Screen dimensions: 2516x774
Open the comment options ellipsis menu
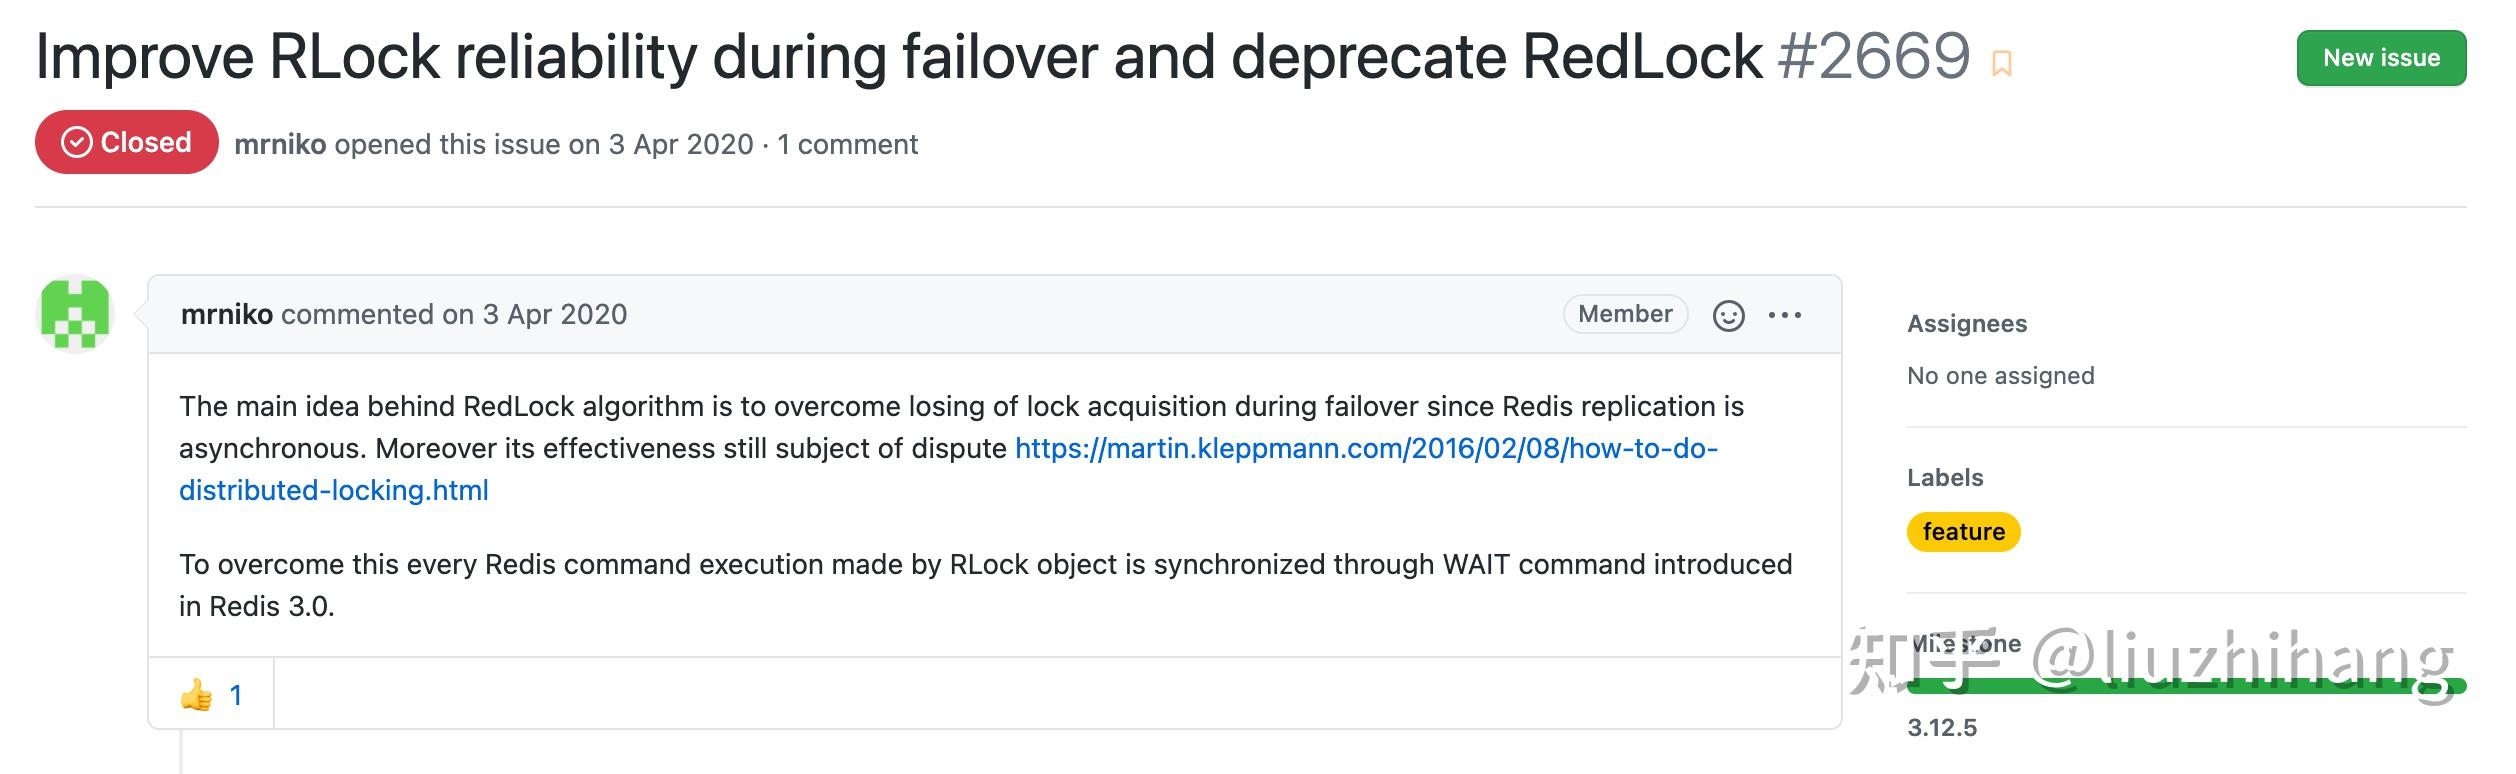(1788, 314)
